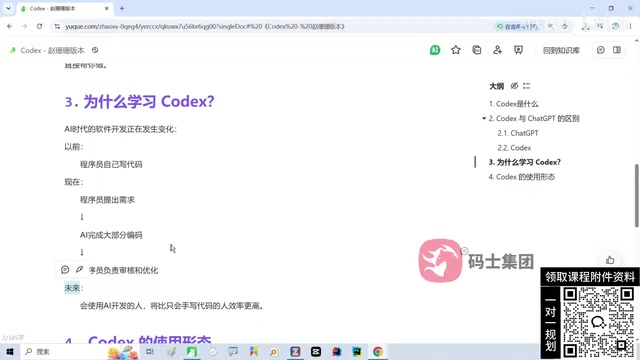Open the browser downloads icon

(x=586, y=26)
